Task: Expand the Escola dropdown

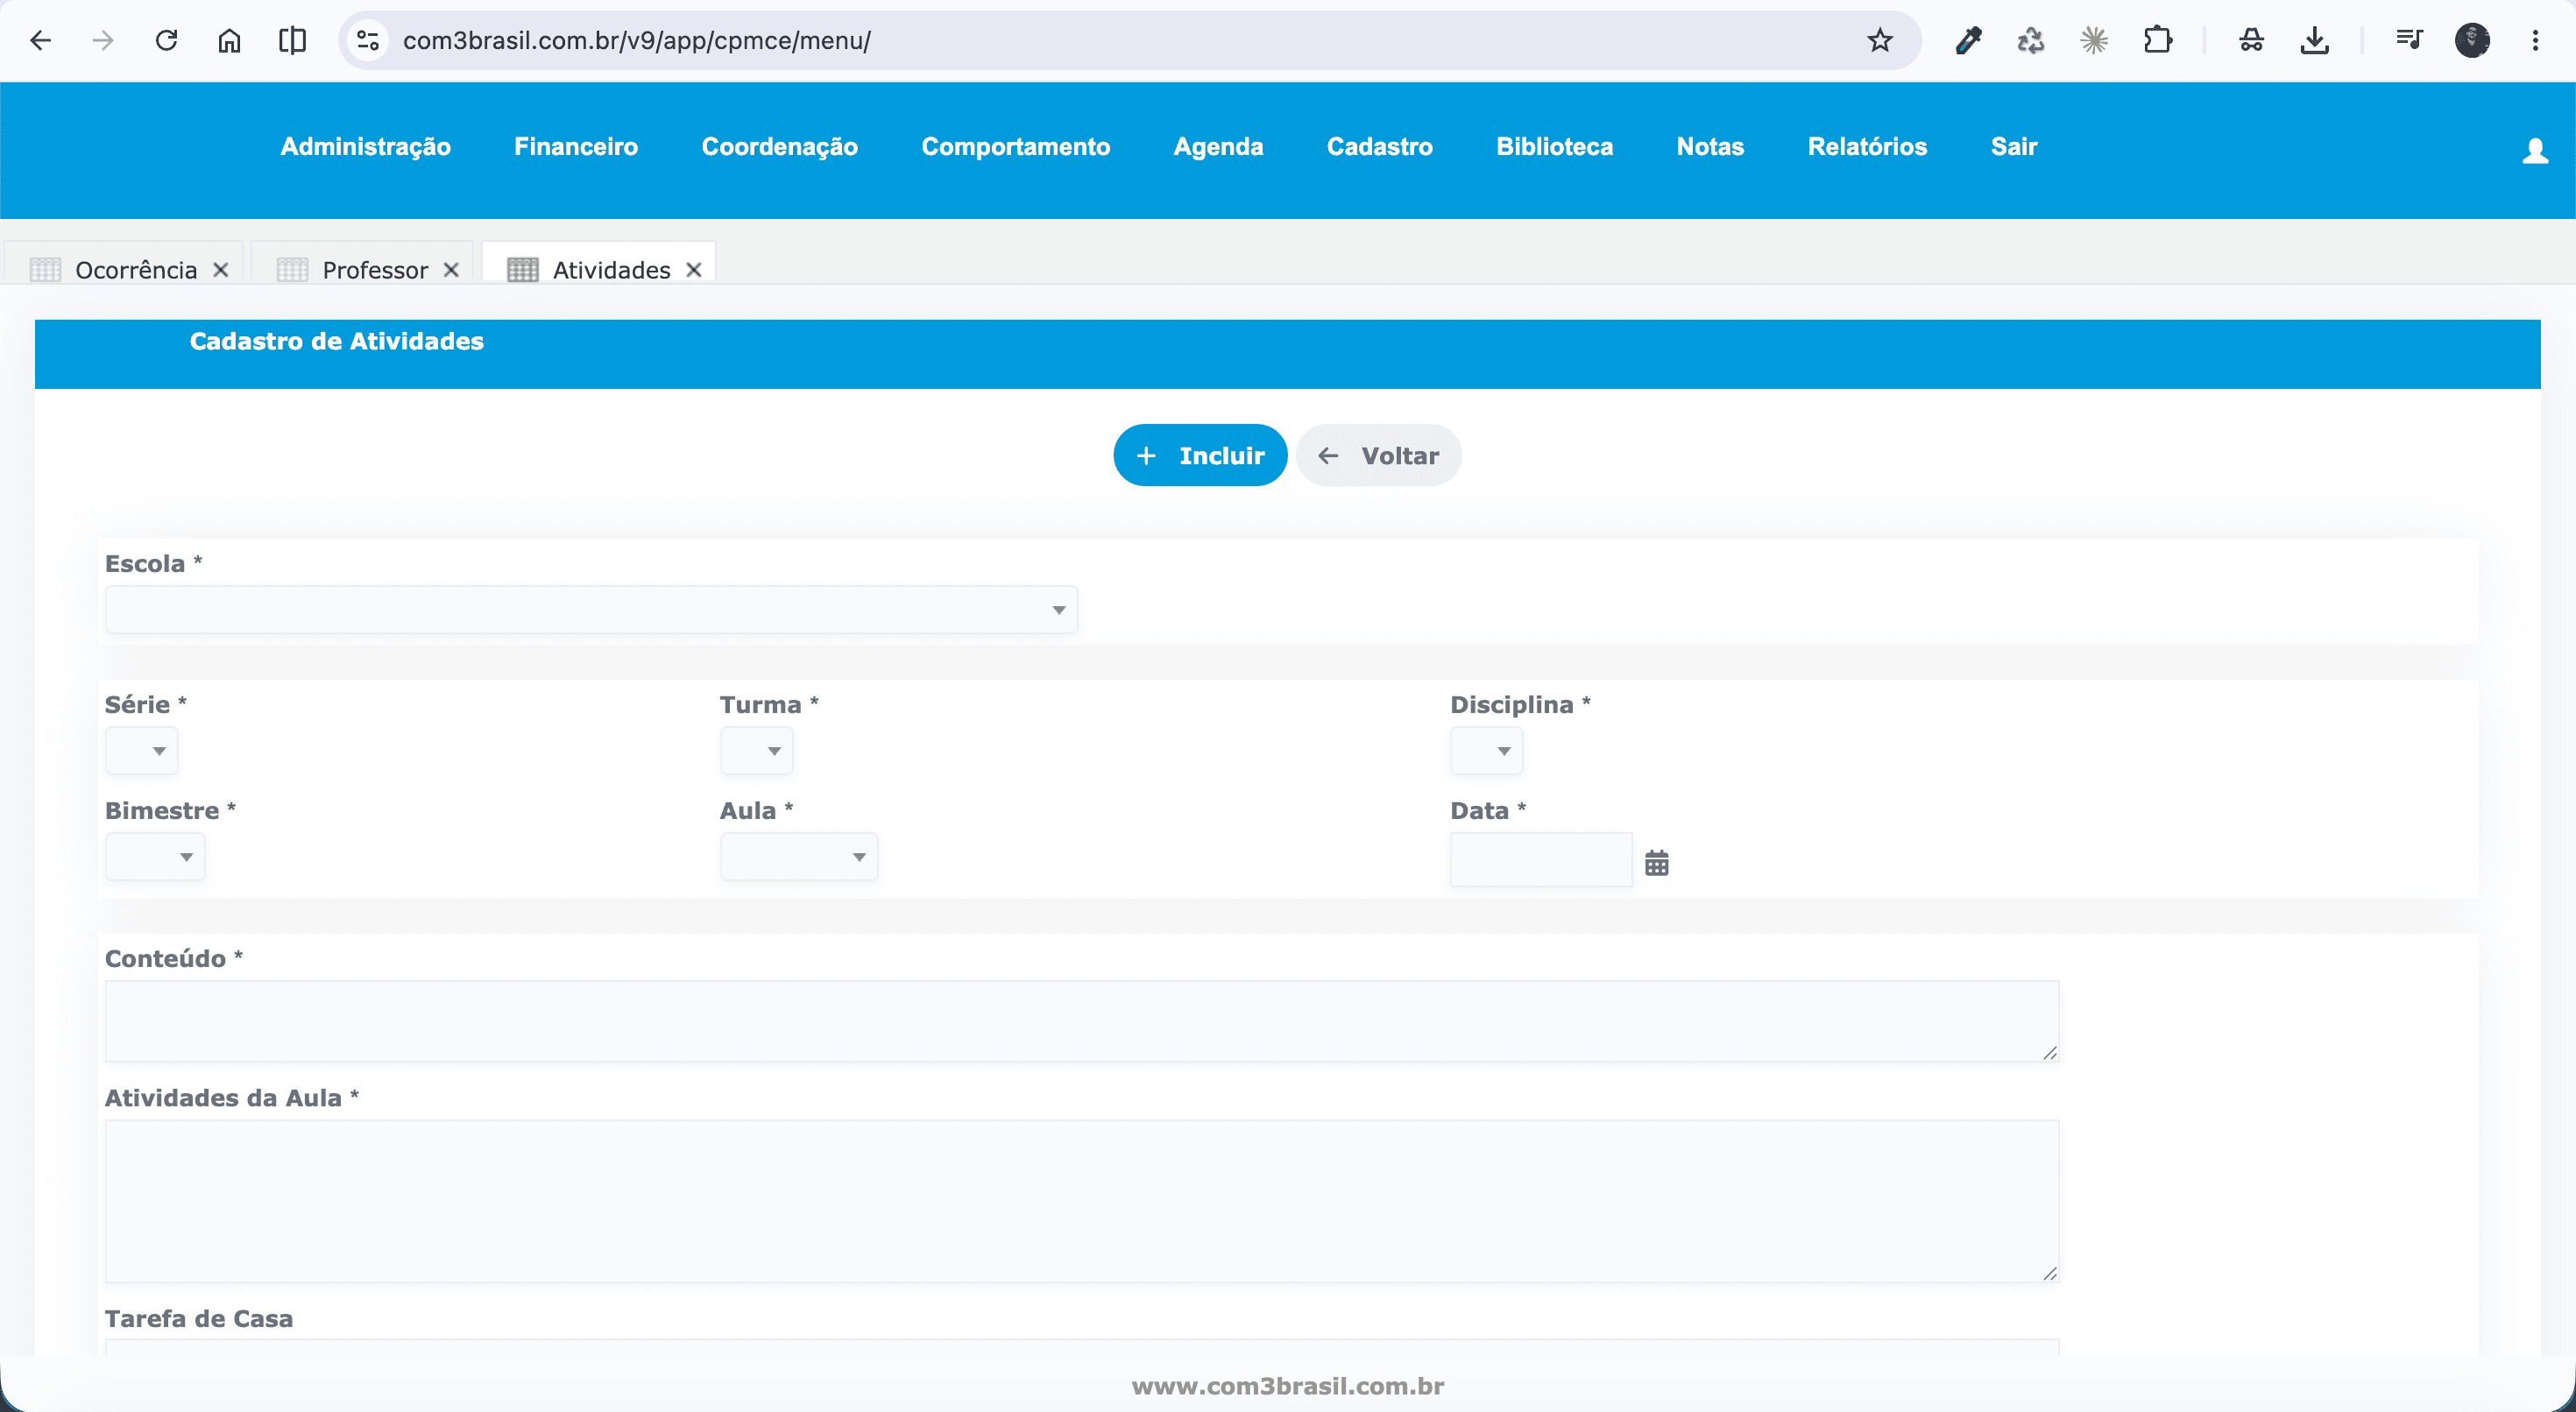Action: click(591, 610)
